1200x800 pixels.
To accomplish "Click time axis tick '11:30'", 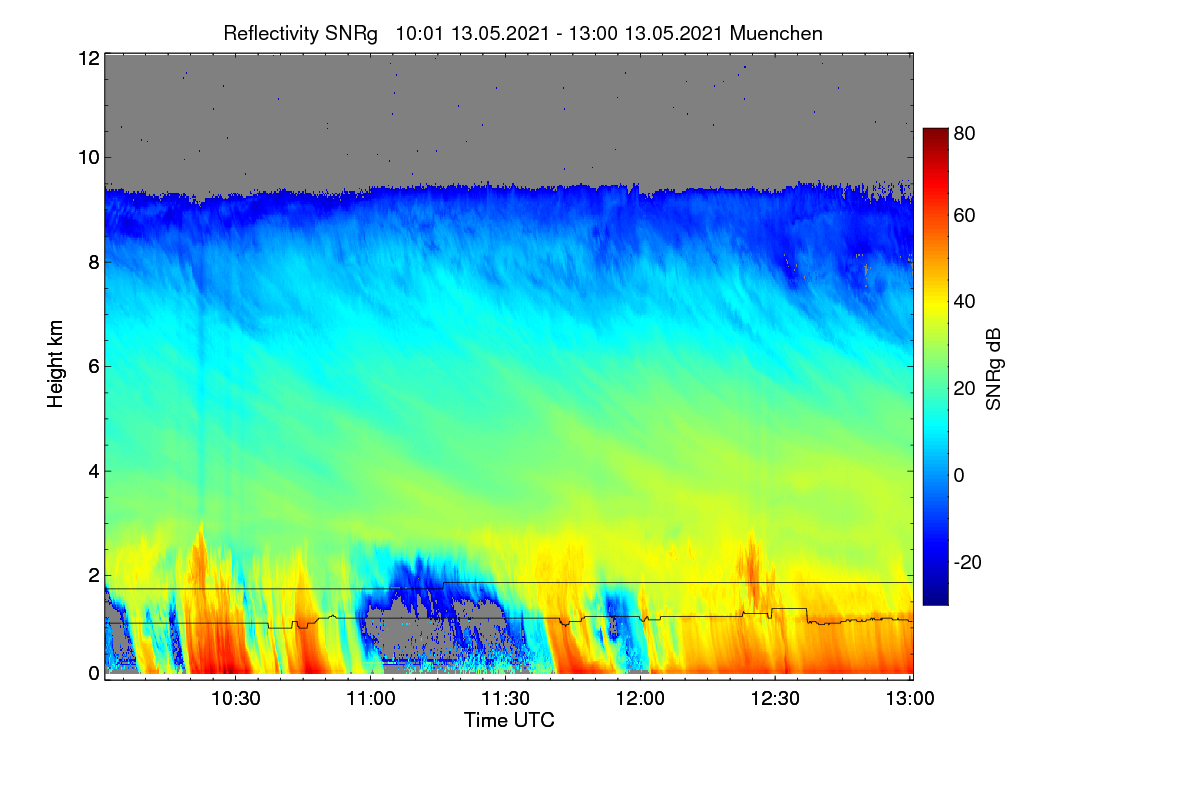I will pos(506,700).
